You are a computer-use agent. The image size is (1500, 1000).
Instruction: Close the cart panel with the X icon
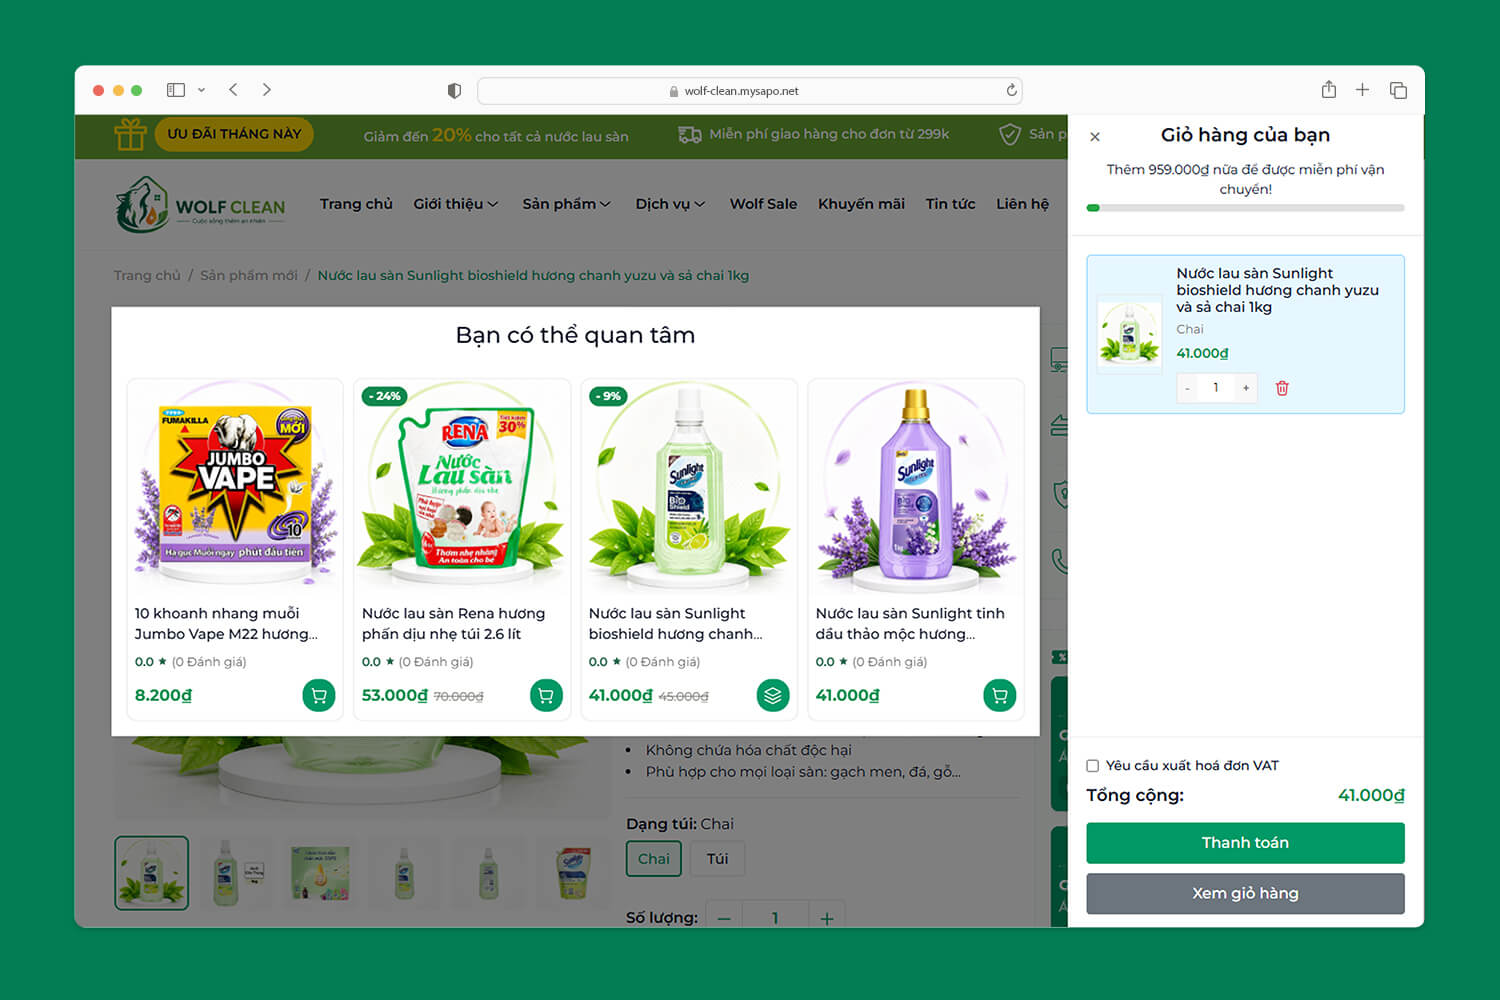[1095, 137]
